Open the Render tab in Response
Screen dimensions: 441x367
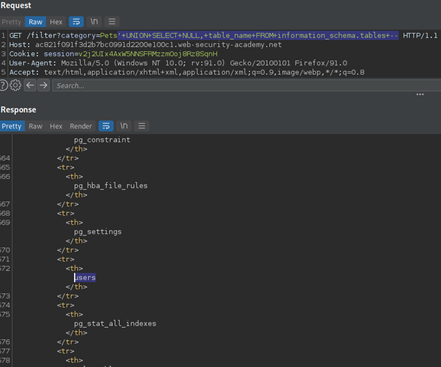pos(81,126)
